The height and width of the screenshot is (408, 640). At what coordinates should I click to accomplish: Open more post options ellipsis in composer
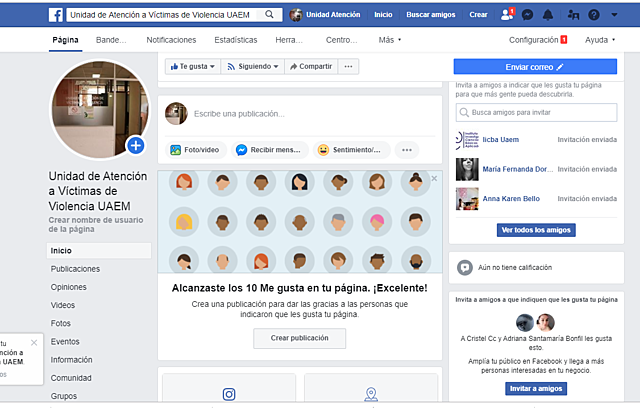(x=407, y=150)
